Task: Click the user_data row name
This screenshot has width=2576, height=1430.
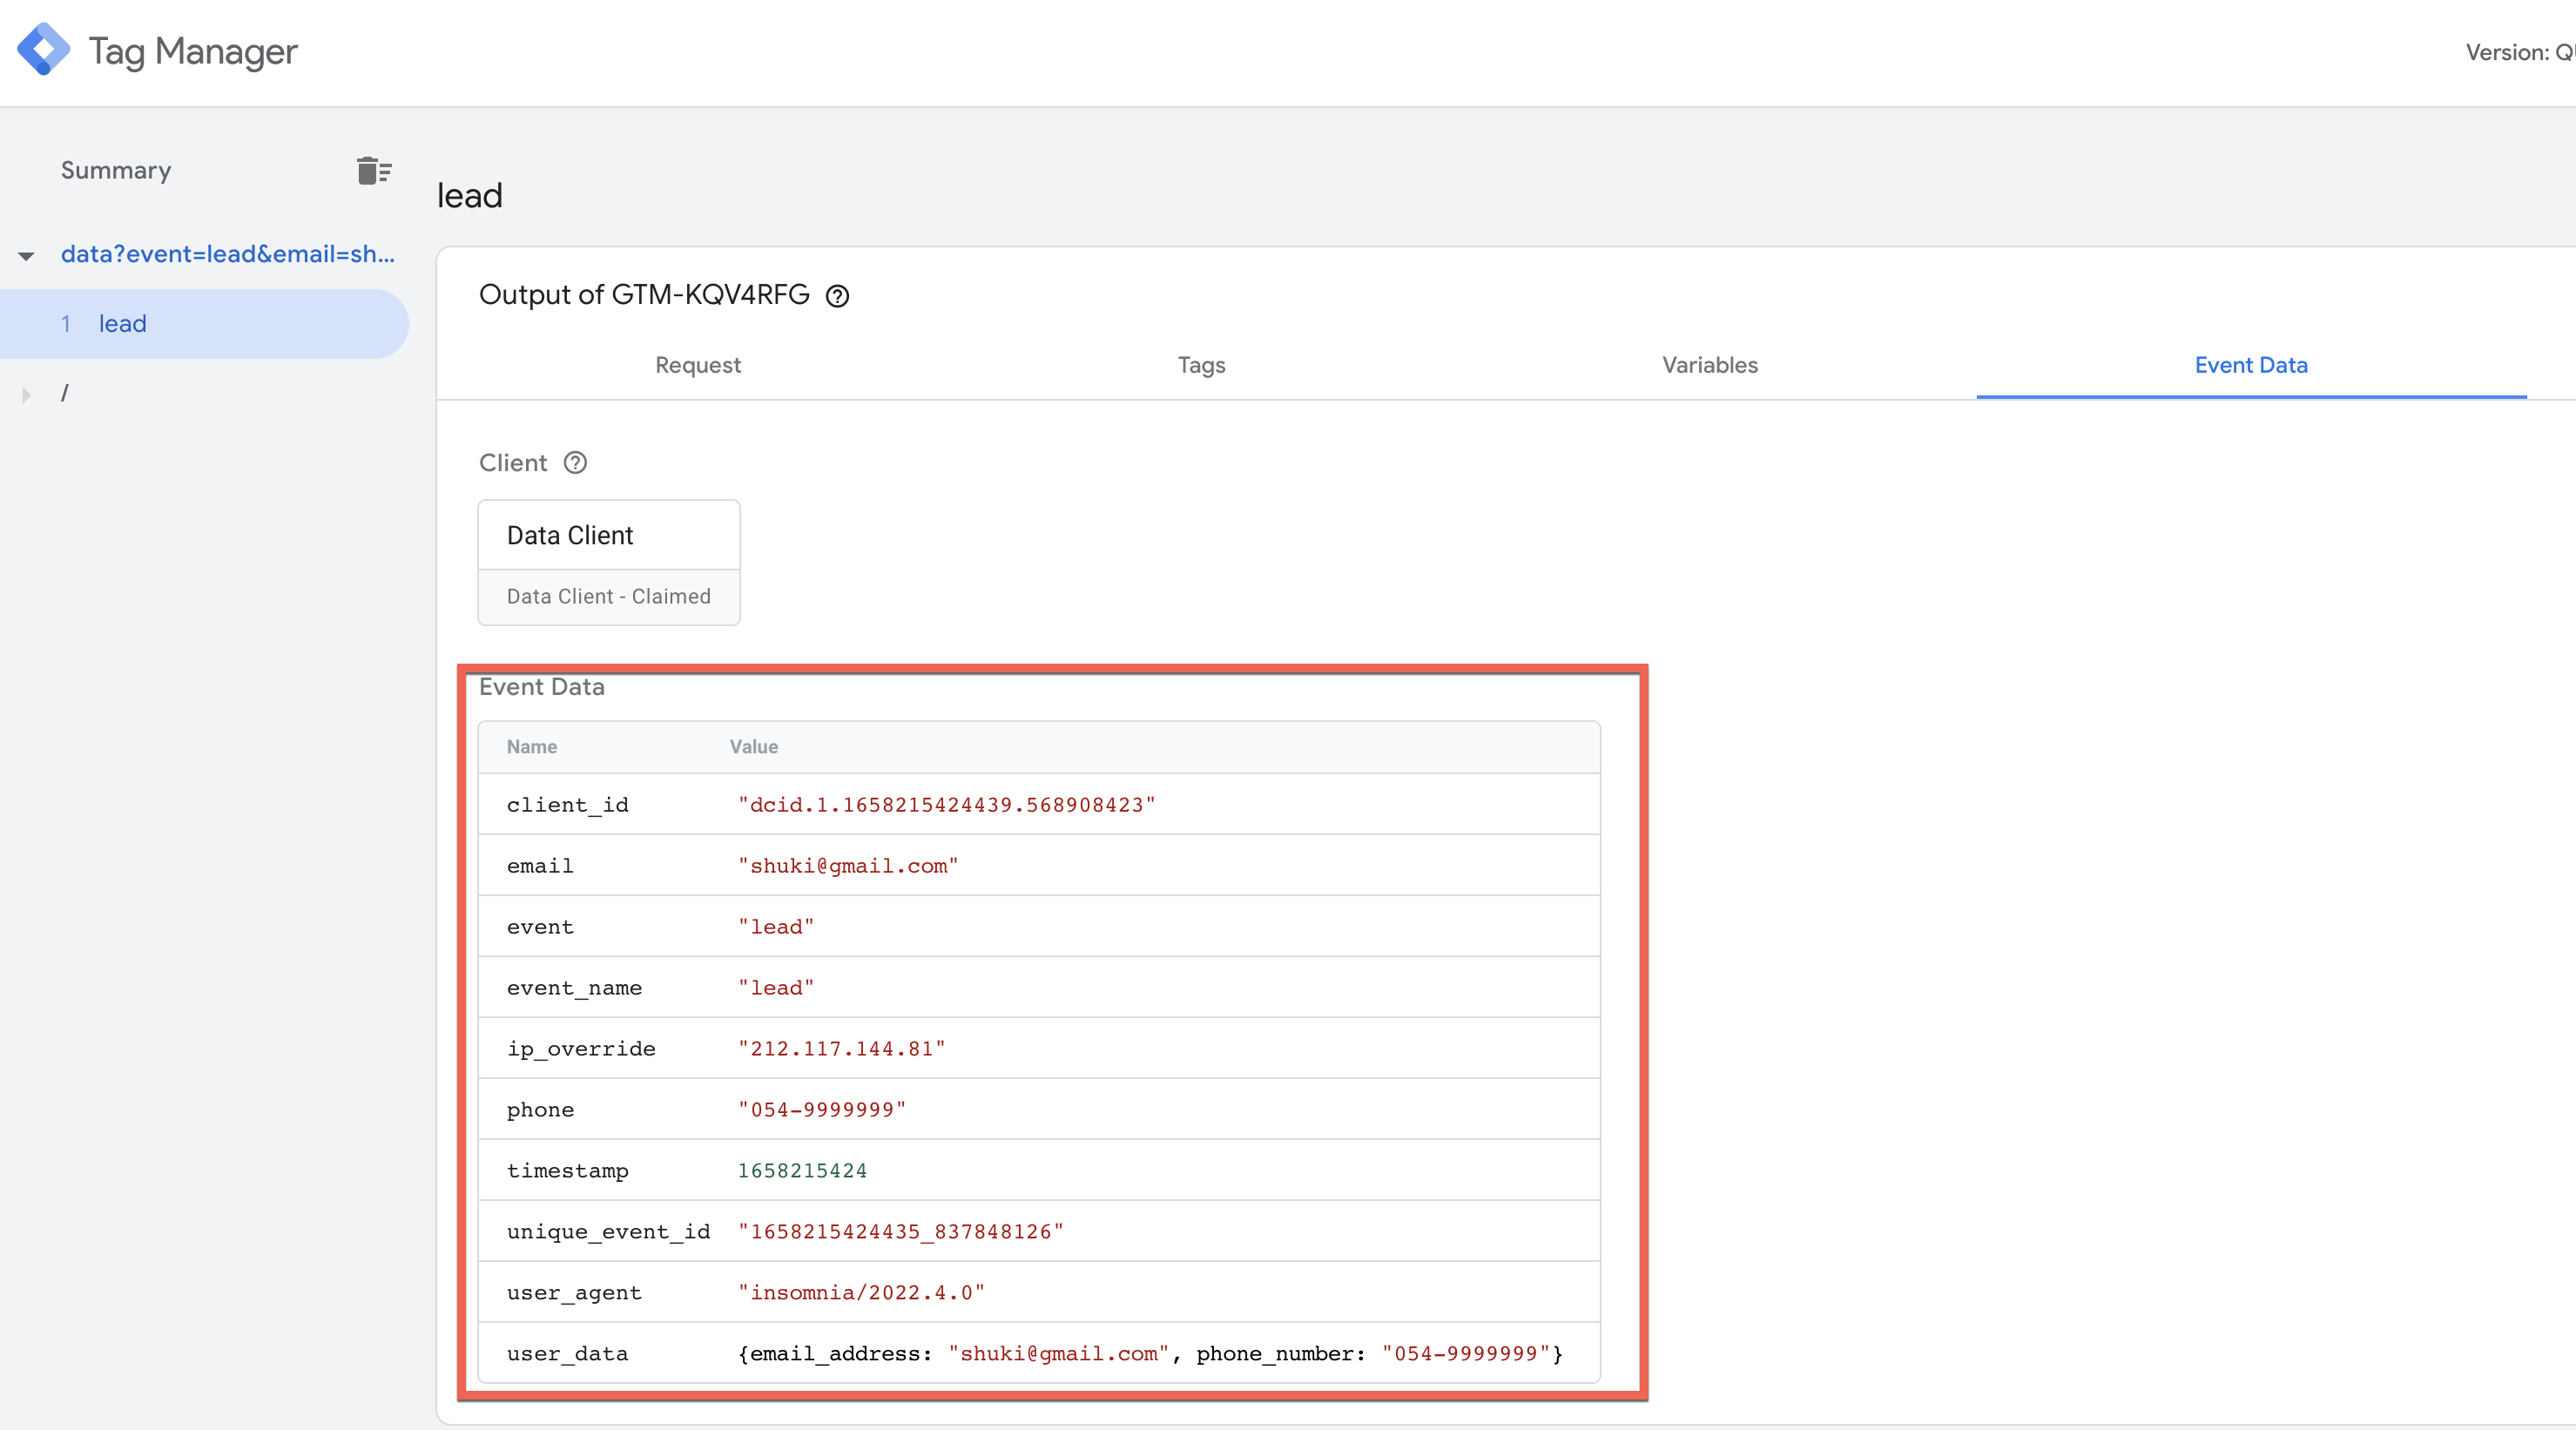Action: (x=567, y=1354)
